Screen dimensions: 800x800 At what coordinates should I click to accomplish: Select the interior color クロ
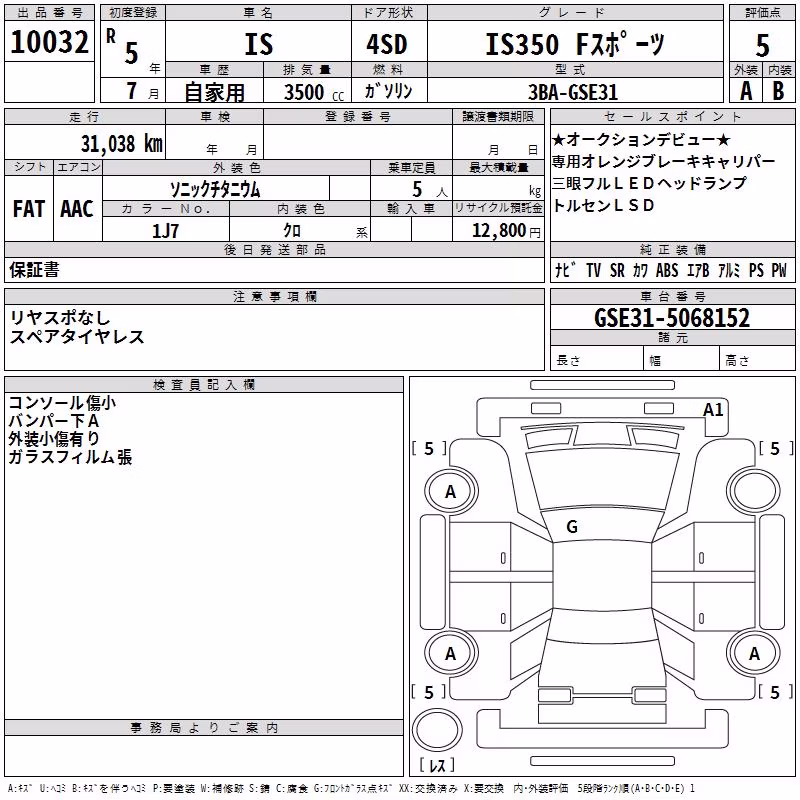coord(292,231)
